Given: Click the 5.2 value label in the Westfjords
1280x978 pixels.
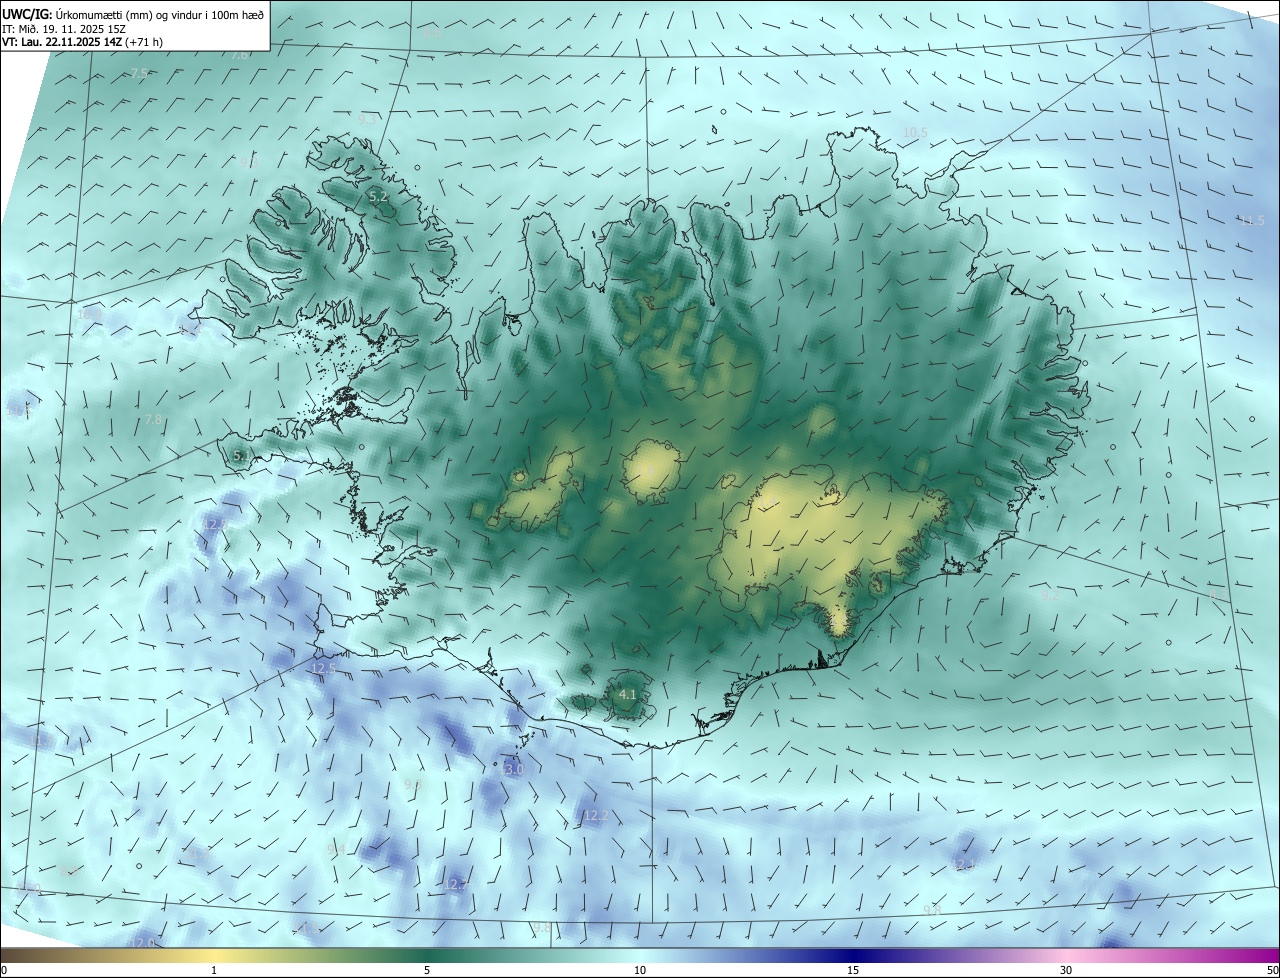Looking at the screenshot, I should pyautogui.click(x=378, y=198).
